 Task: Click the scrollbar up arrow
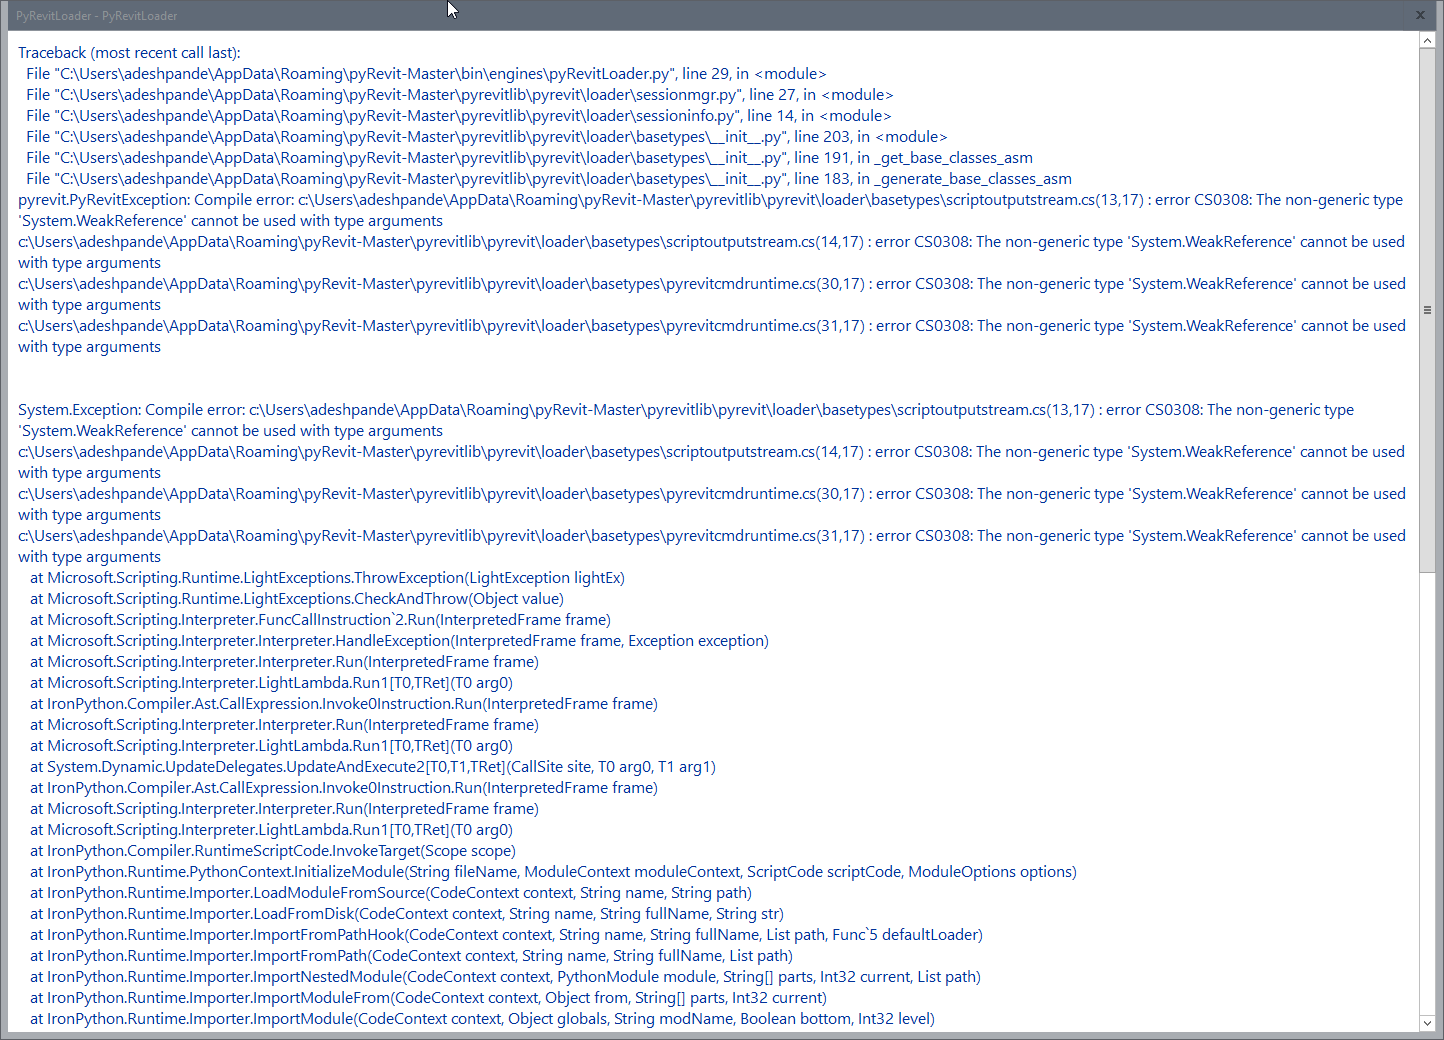(1427, 41)
